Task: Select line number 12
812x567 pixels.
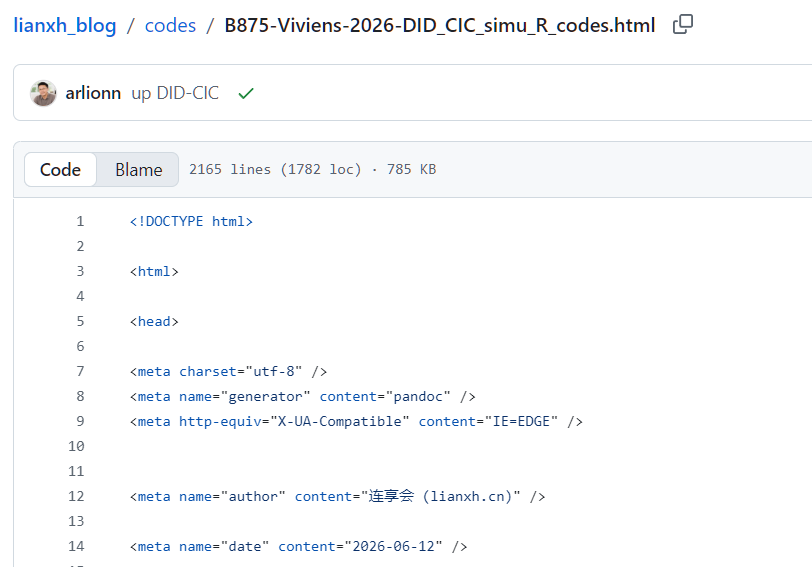Action: pos(76,497)
